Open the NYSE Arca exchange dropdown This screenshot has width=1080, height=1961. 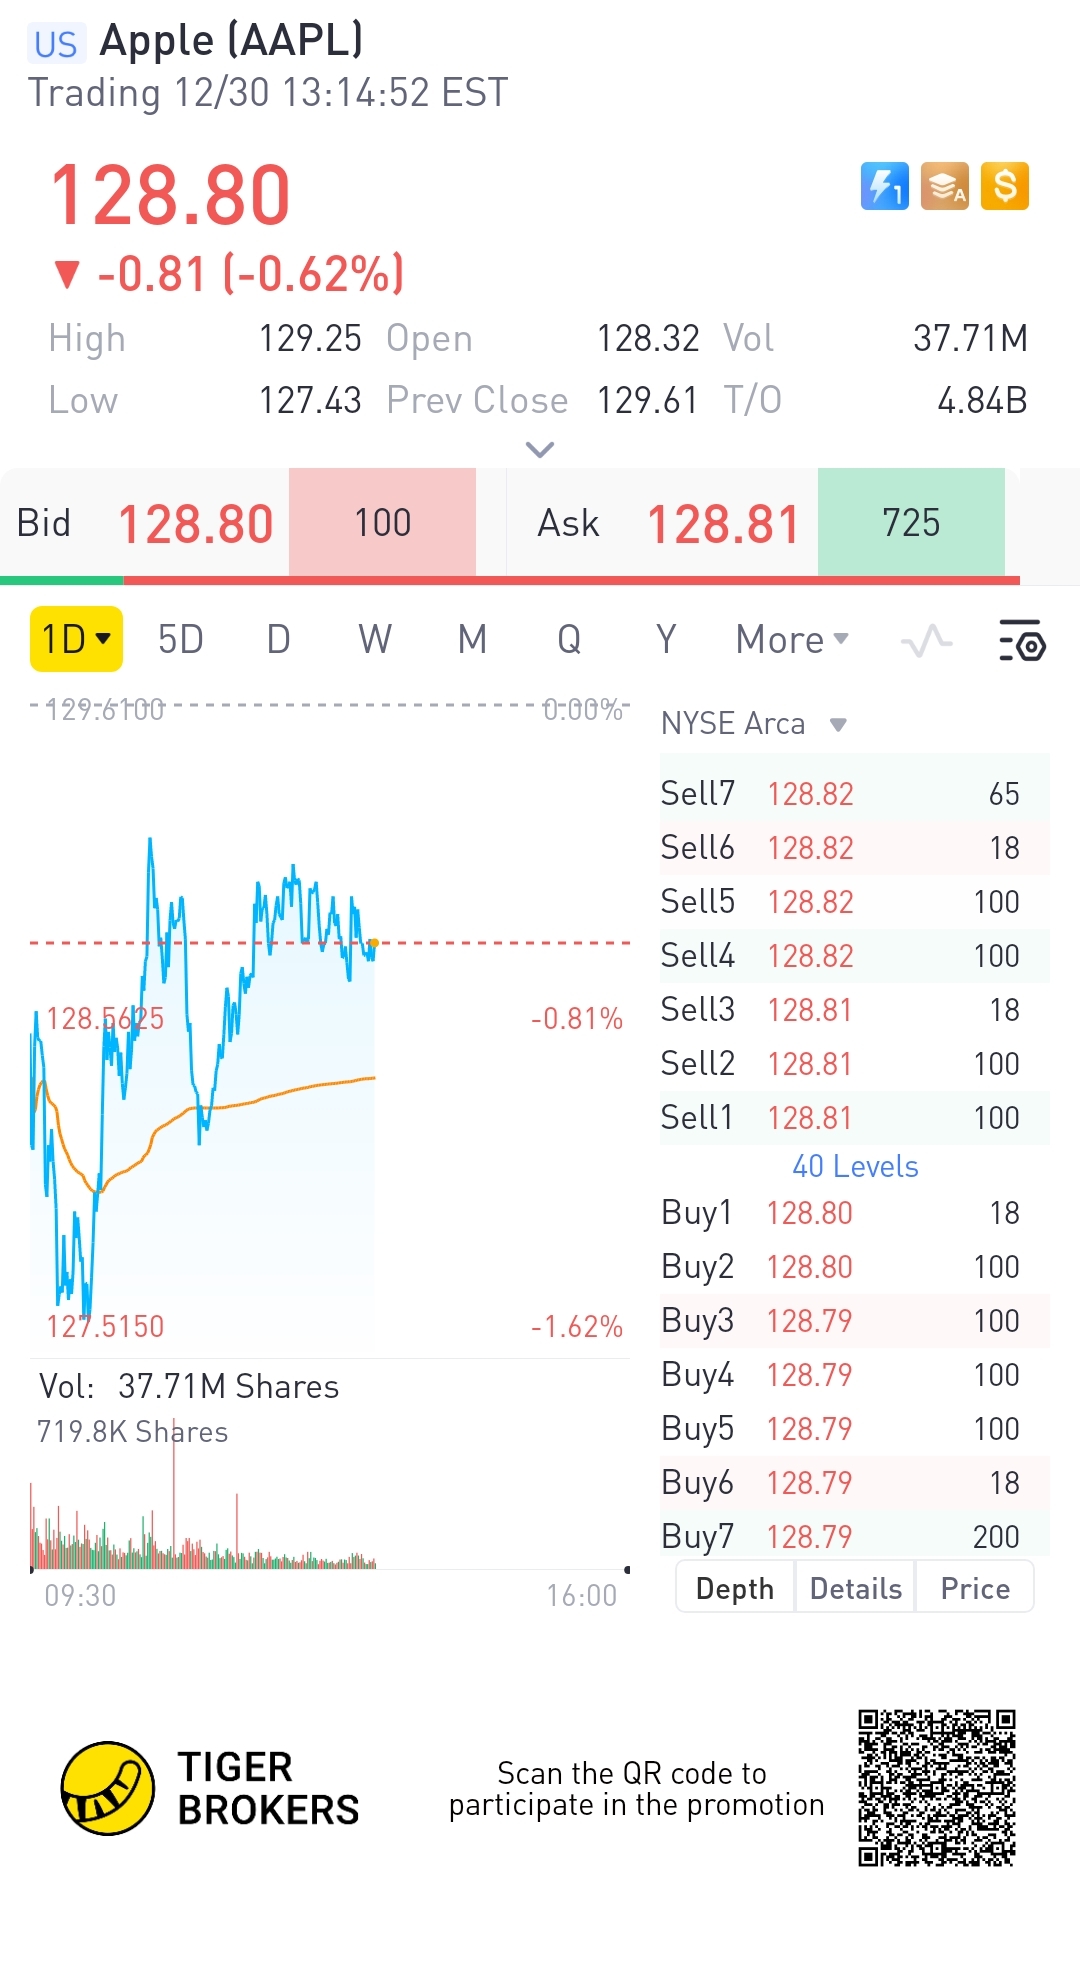754,723
